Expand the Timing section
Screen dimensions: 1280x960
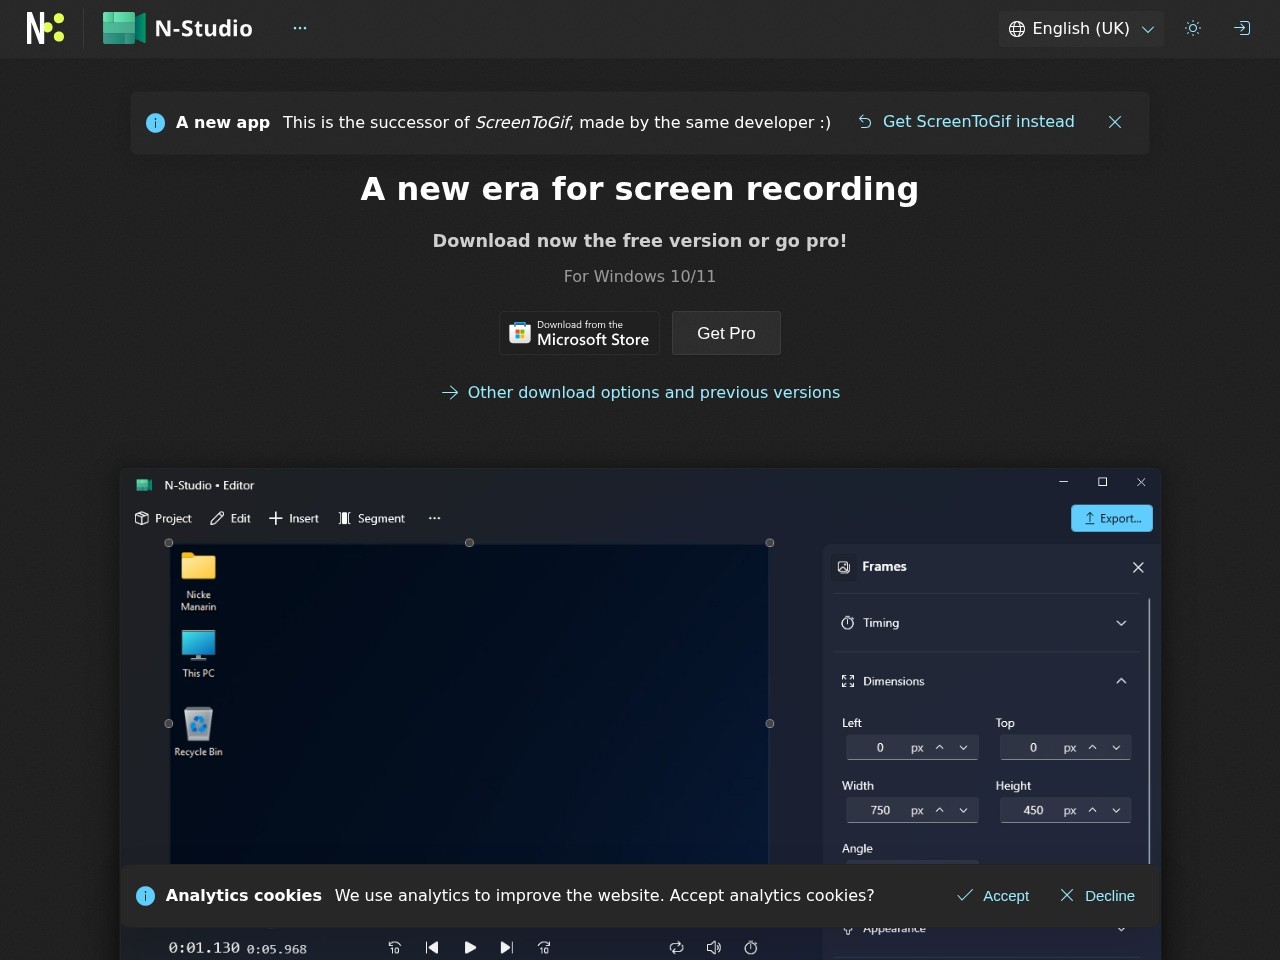coord(985,623)
